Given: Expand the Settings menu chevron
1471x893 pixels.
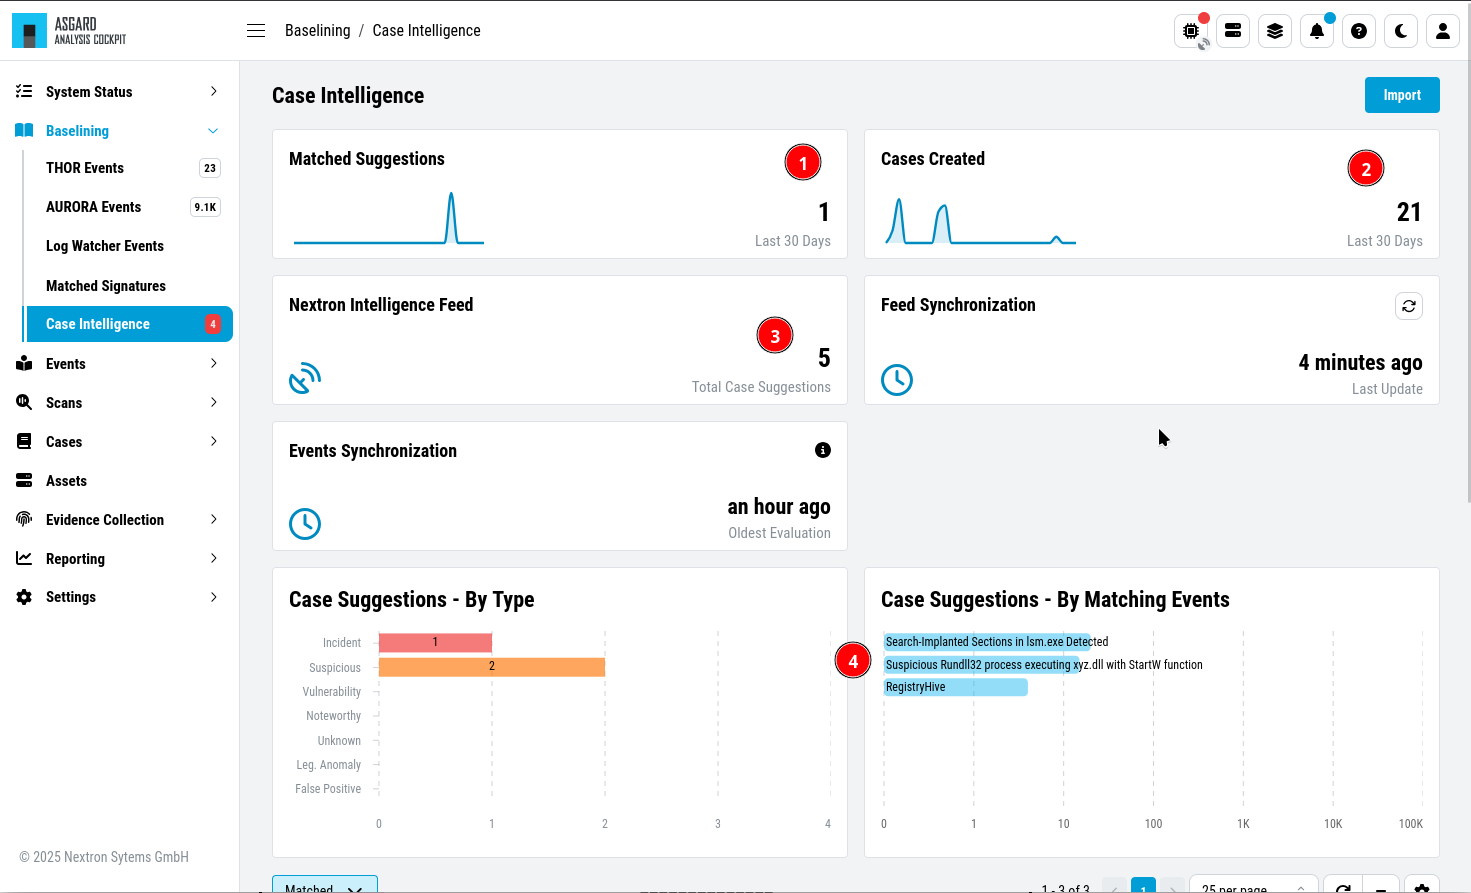Looking at the screenshot, I should pos(213,597).
